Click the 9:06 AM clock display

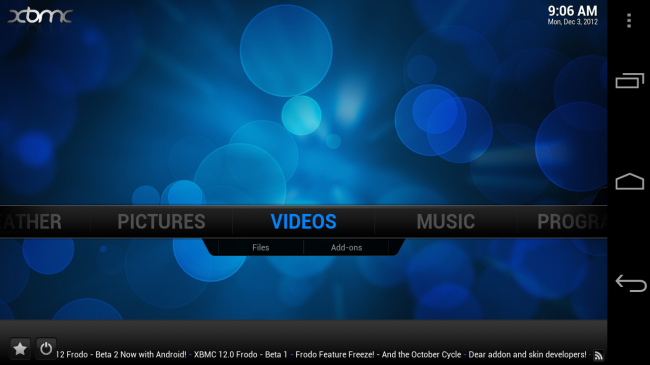572,11
